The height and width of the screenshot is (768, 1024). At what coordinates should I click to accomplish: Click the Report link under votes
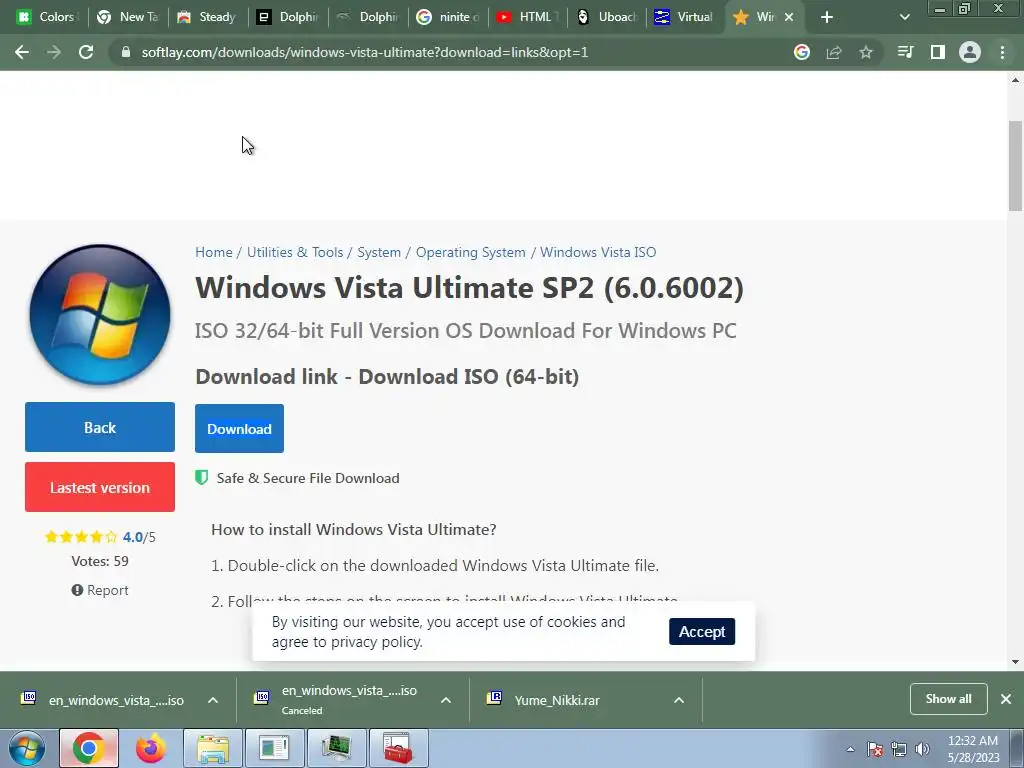click(x=100, y=590)
